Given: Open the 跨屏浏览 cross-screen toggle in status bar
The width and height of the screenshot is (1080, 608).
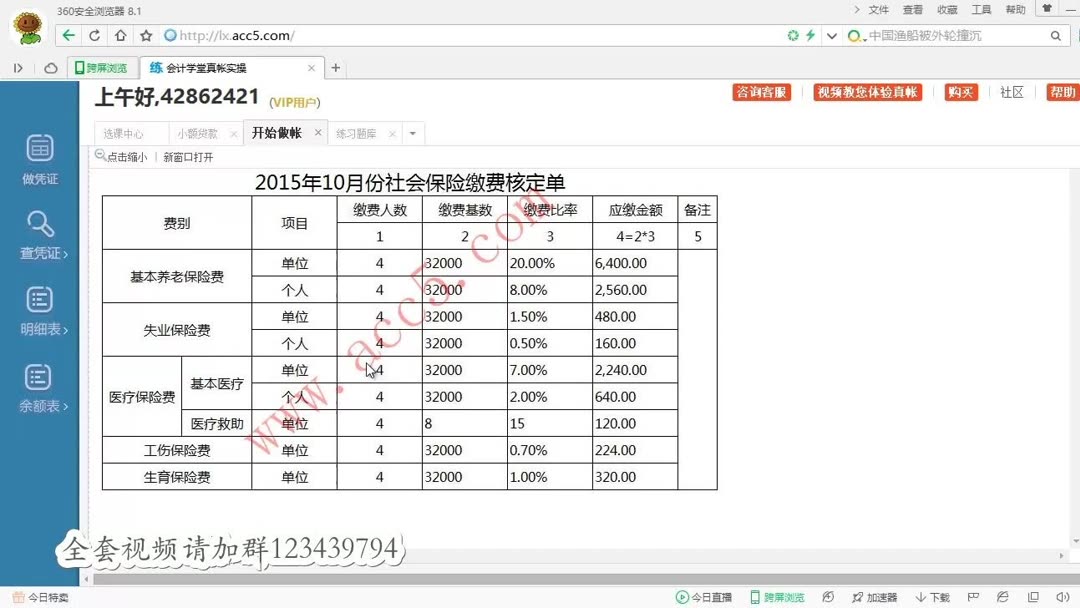Looking at the screenshot, I should click(x=778, y=596).
